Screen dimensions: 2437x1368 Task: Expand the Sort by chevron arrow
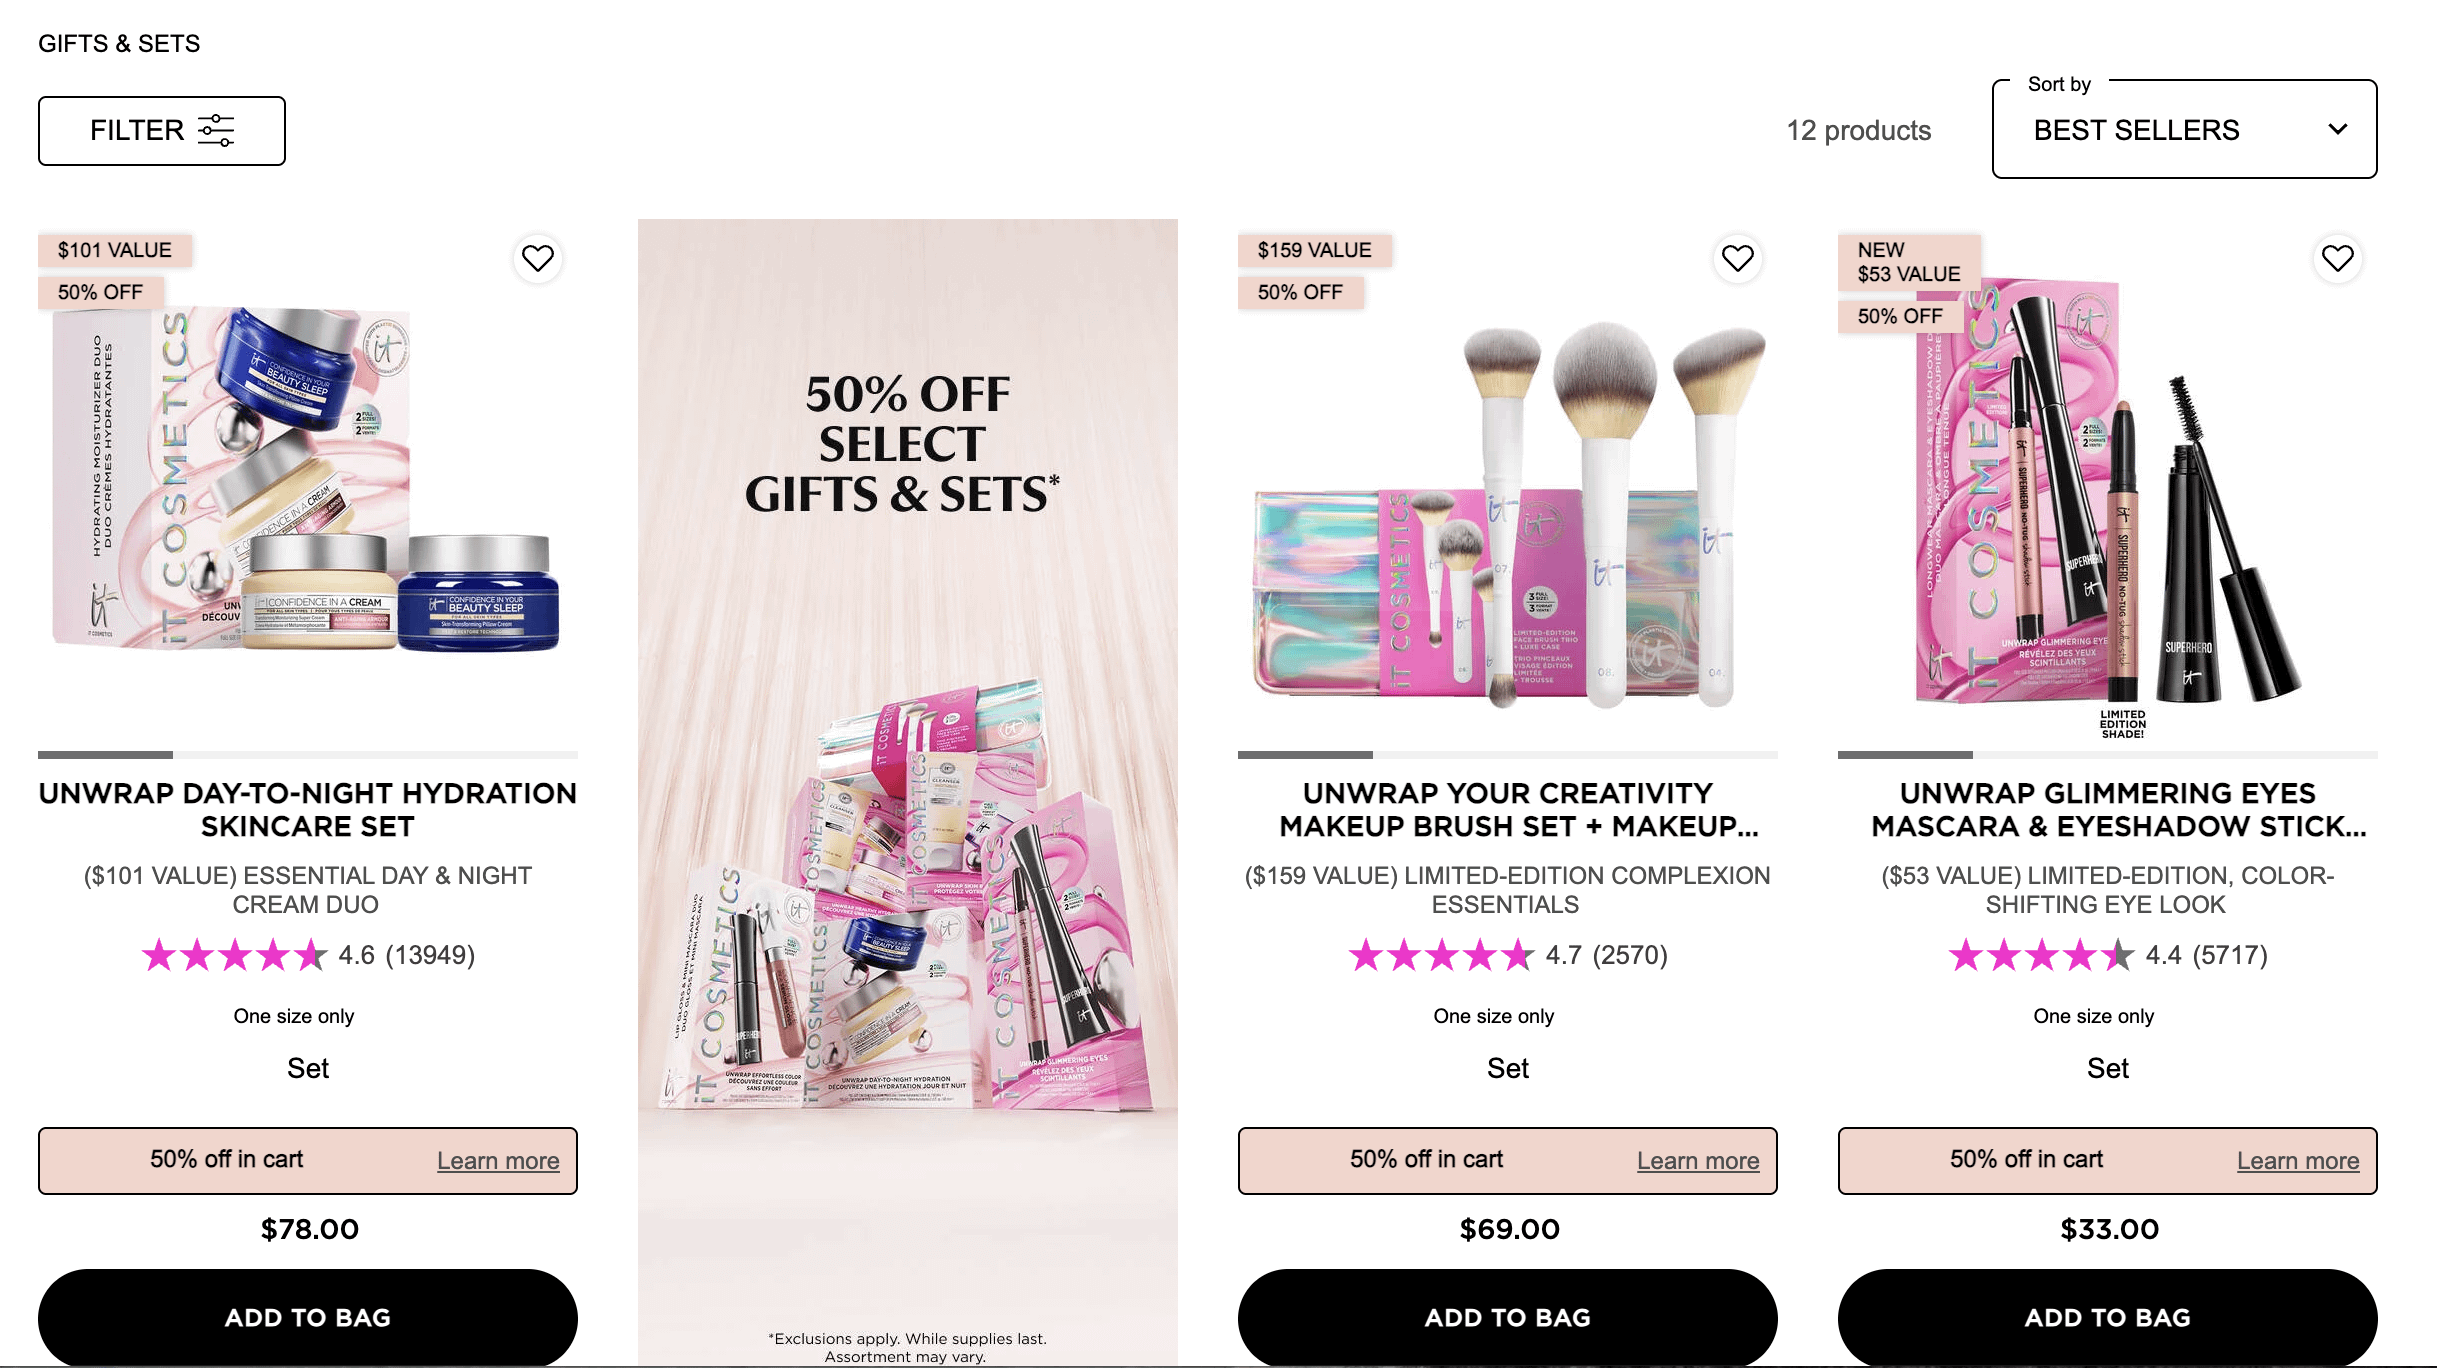pos(2338,129)
